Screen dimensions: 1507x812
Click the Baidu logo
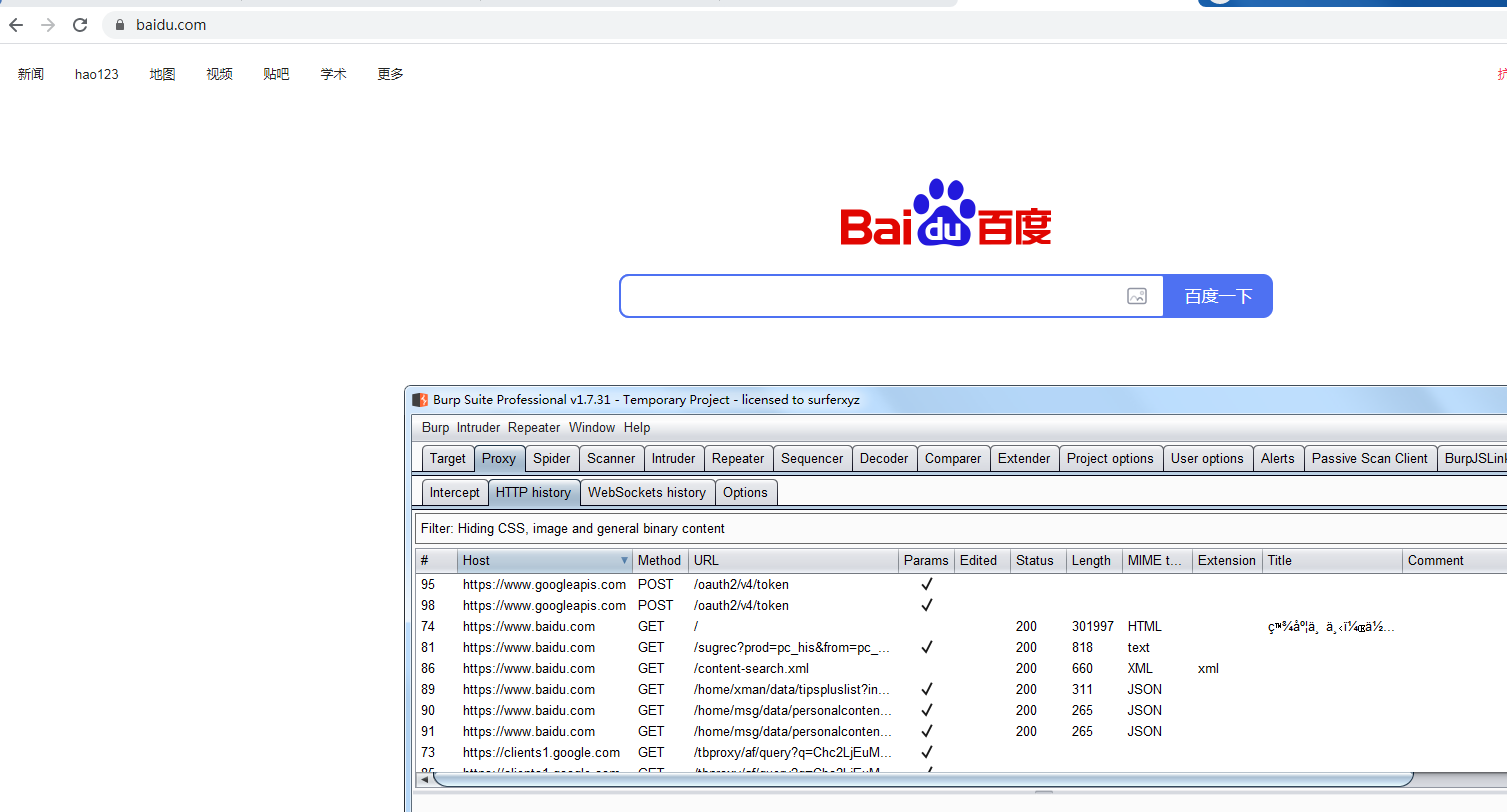click(x=946, y=212)
